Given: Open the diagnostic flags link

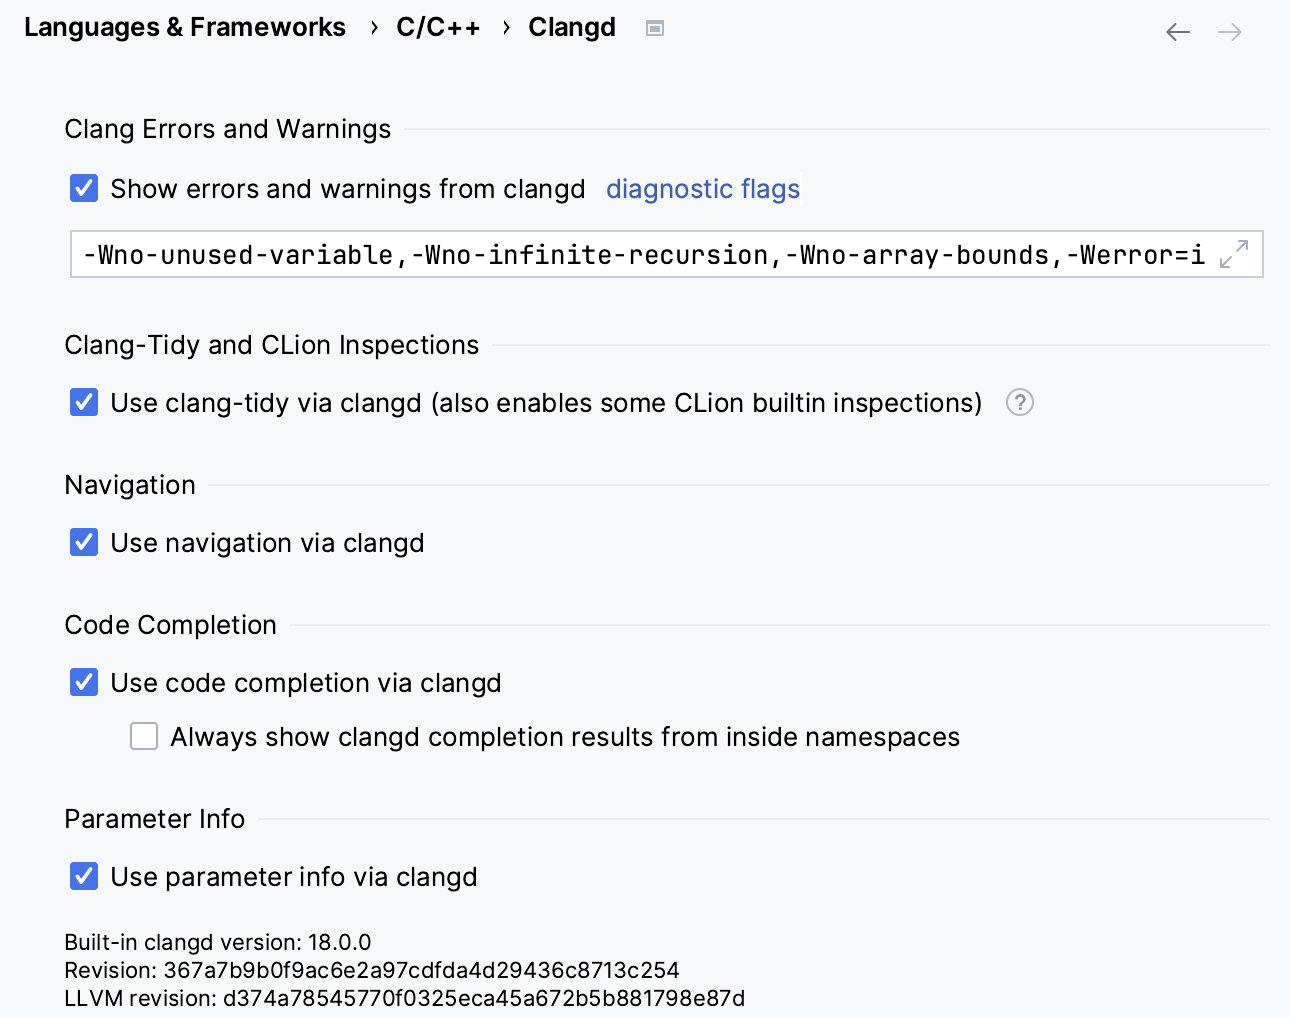Looking at the screenshot, I should pos(703,188).
